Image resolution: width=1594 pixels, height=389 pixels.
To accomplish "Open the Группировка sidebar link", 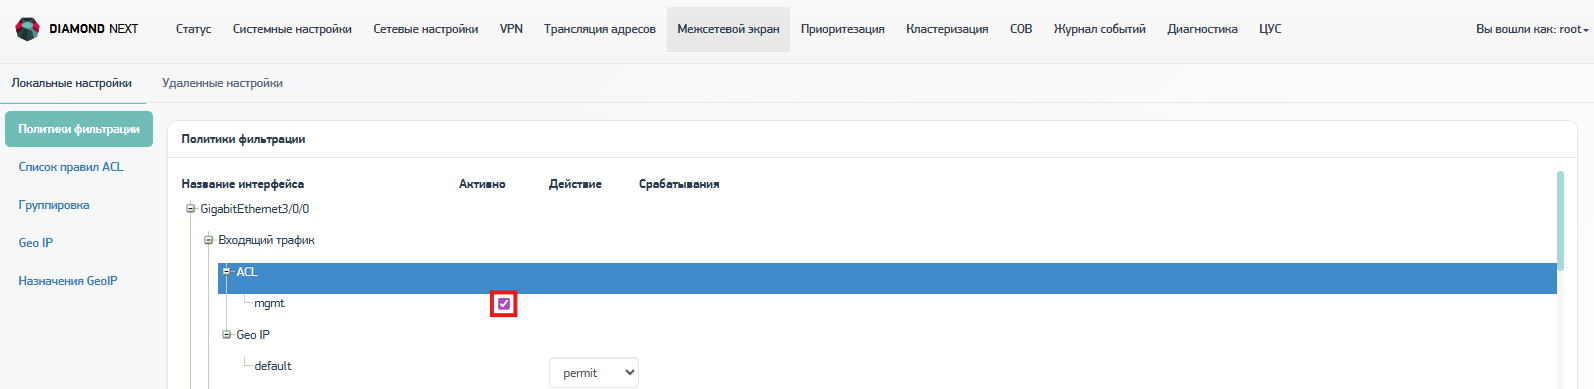I will click(54, 205).
